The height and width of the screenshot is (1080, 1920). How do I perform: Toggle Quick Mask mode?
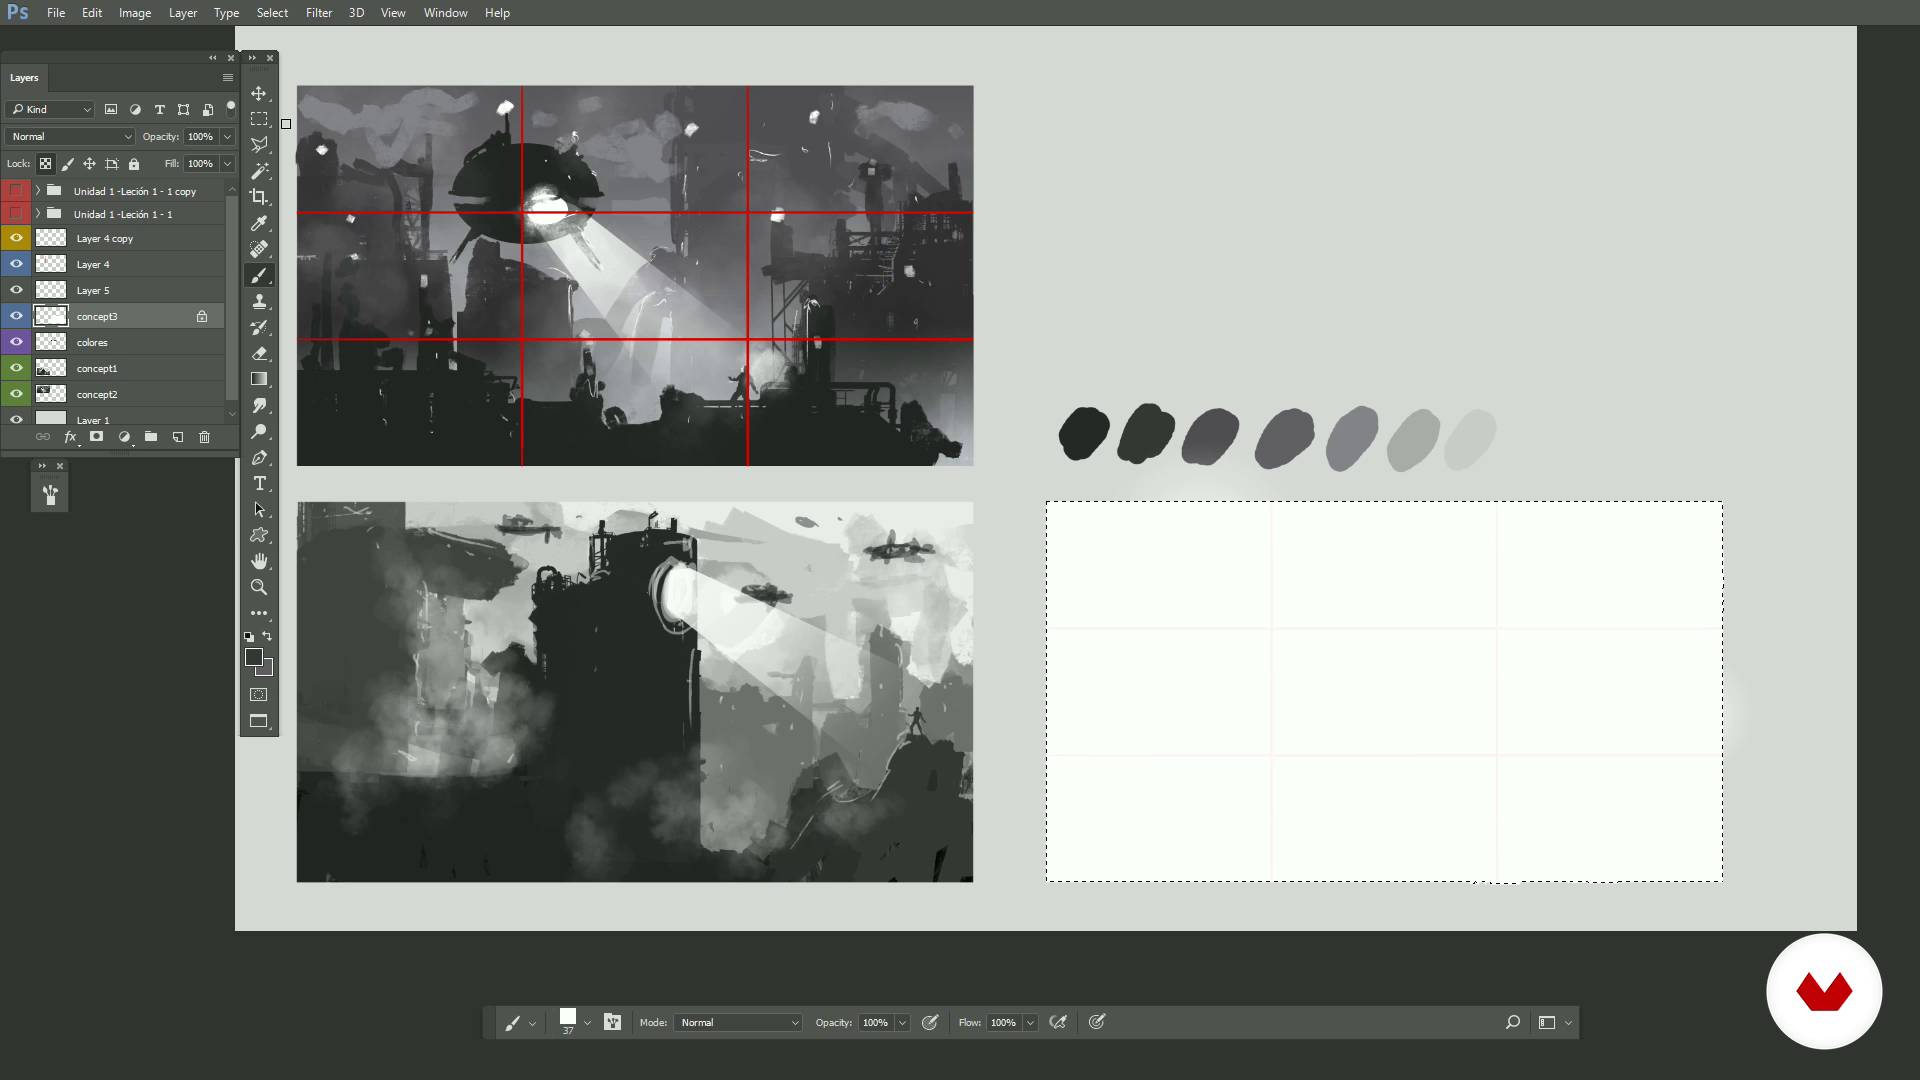pos(259,695)
